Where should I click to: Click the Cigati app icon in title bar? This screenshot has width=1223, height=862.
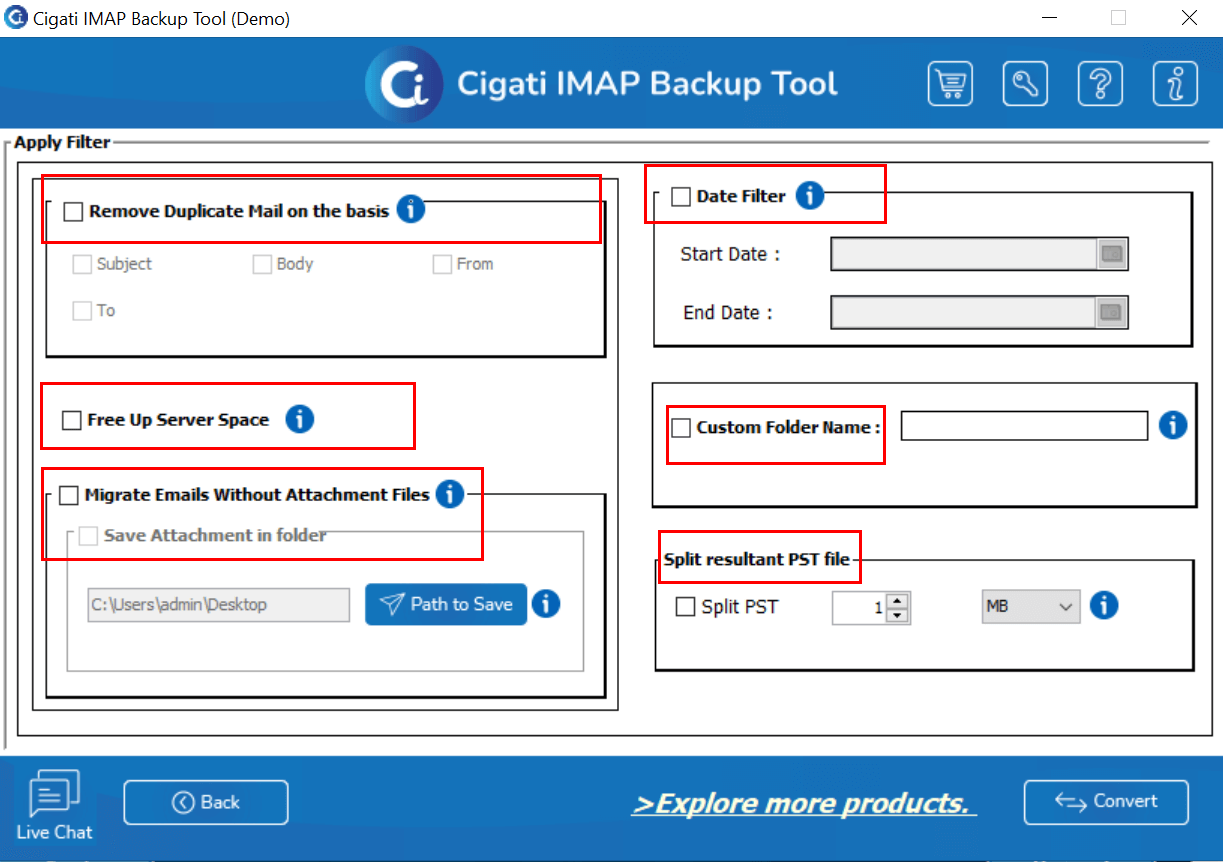coord(17,18)
